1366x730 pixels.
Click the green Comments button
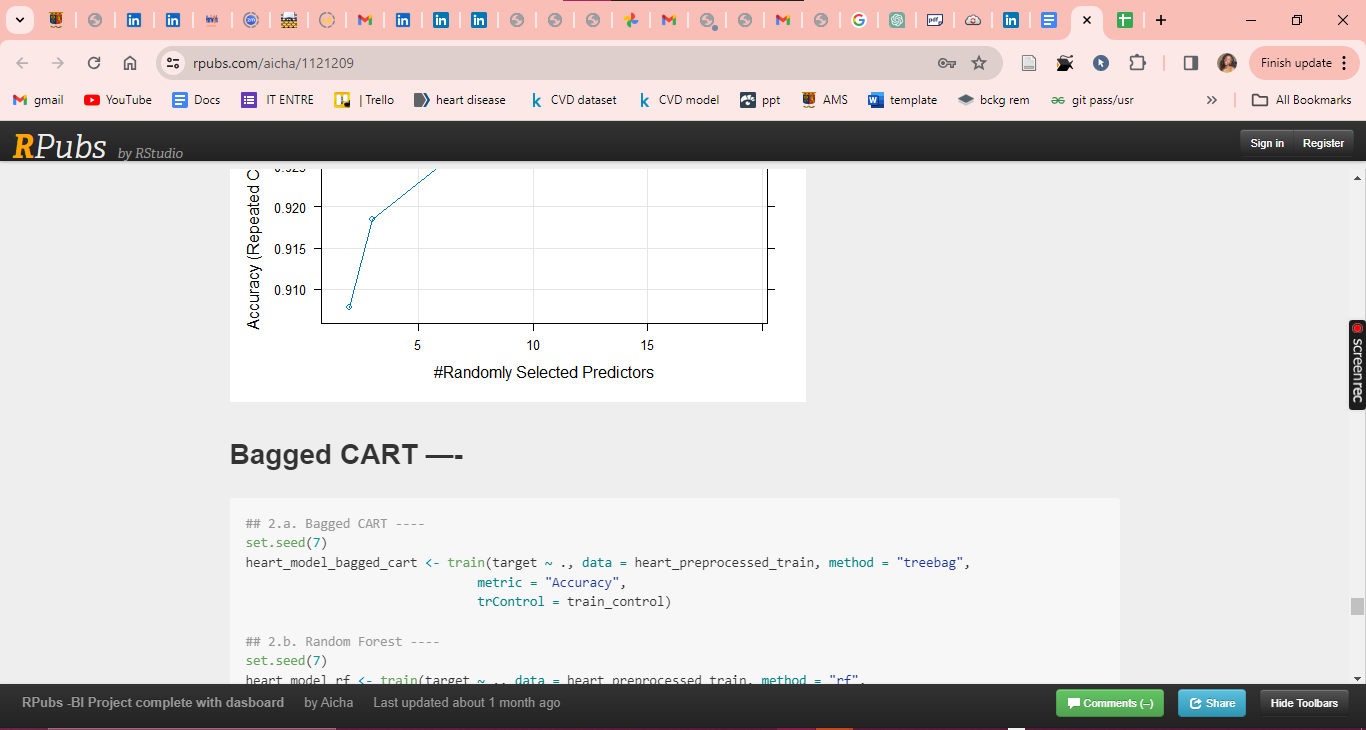1110,703
